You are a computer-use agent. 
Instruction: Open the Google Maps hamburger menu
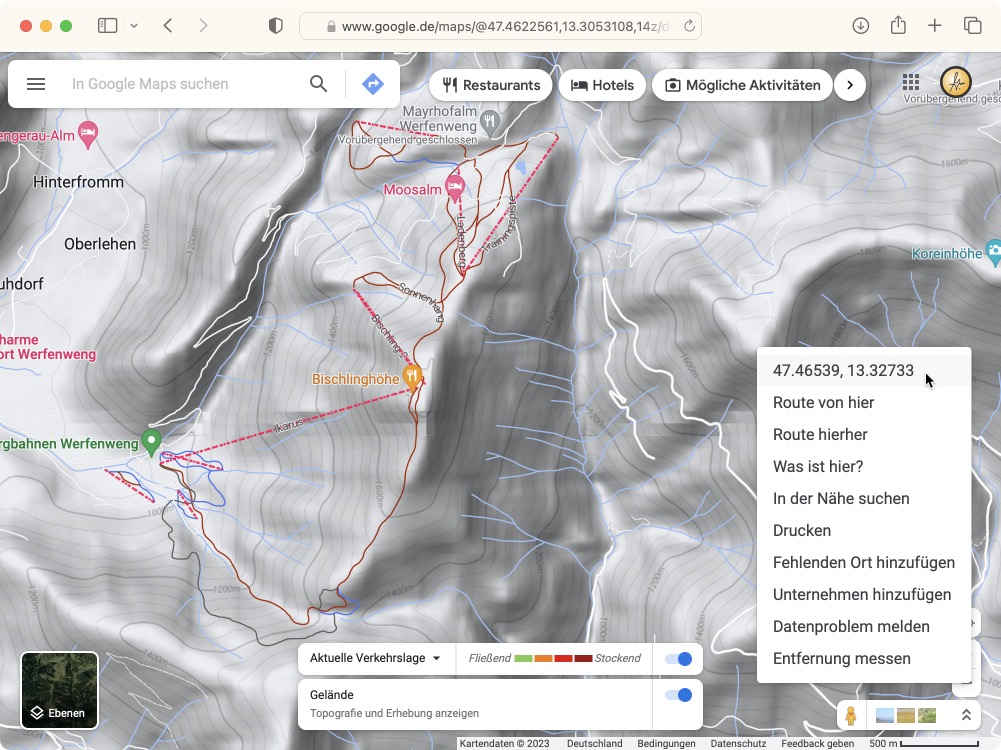[x=36, y=84]
